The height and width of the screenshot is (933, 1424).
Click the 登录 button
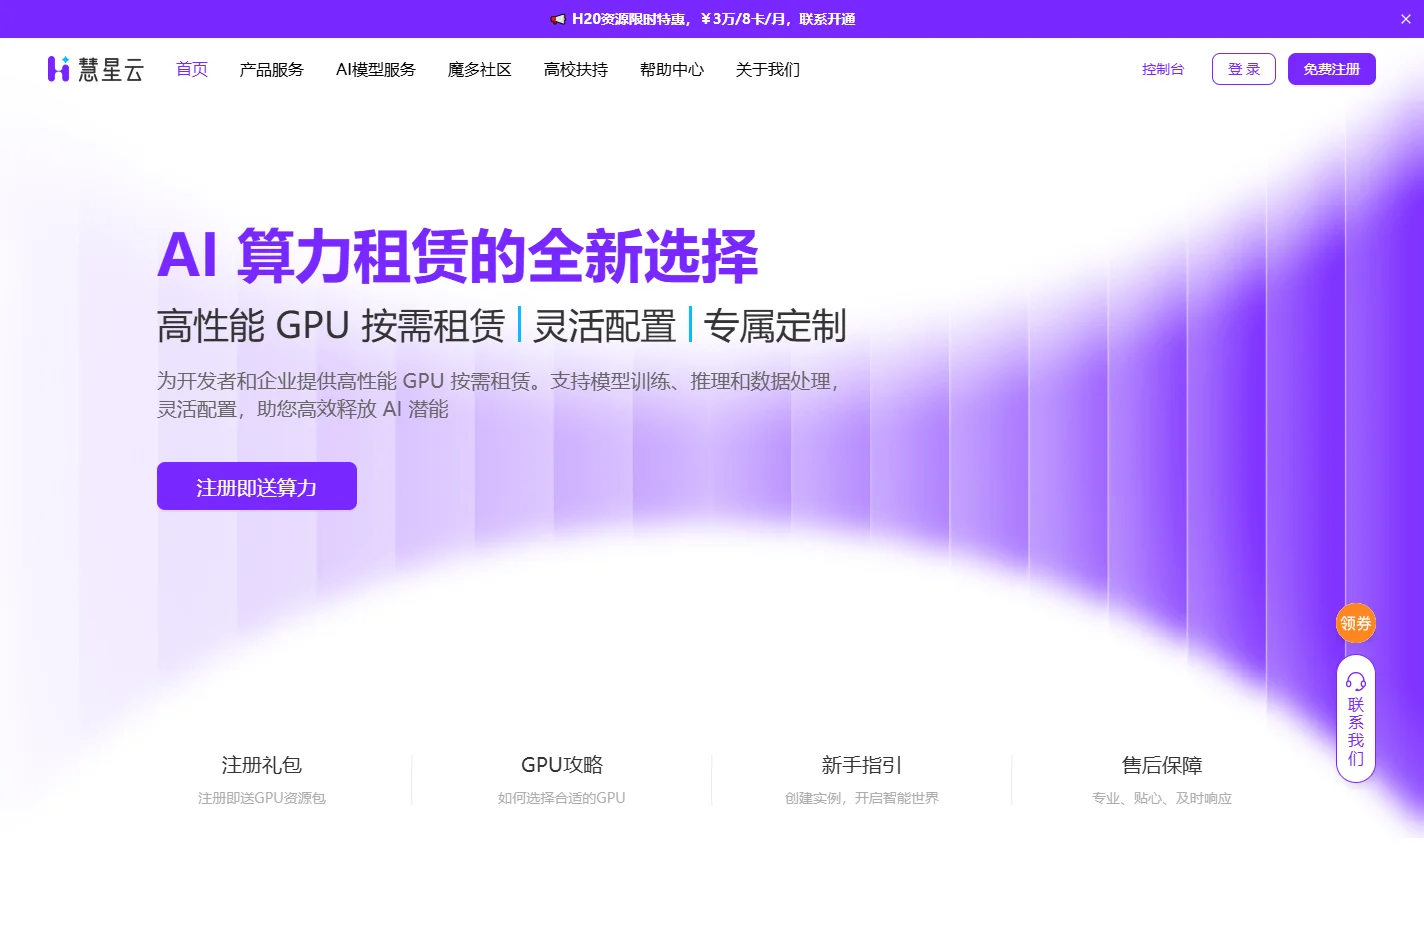click(x=1244, y=69)
